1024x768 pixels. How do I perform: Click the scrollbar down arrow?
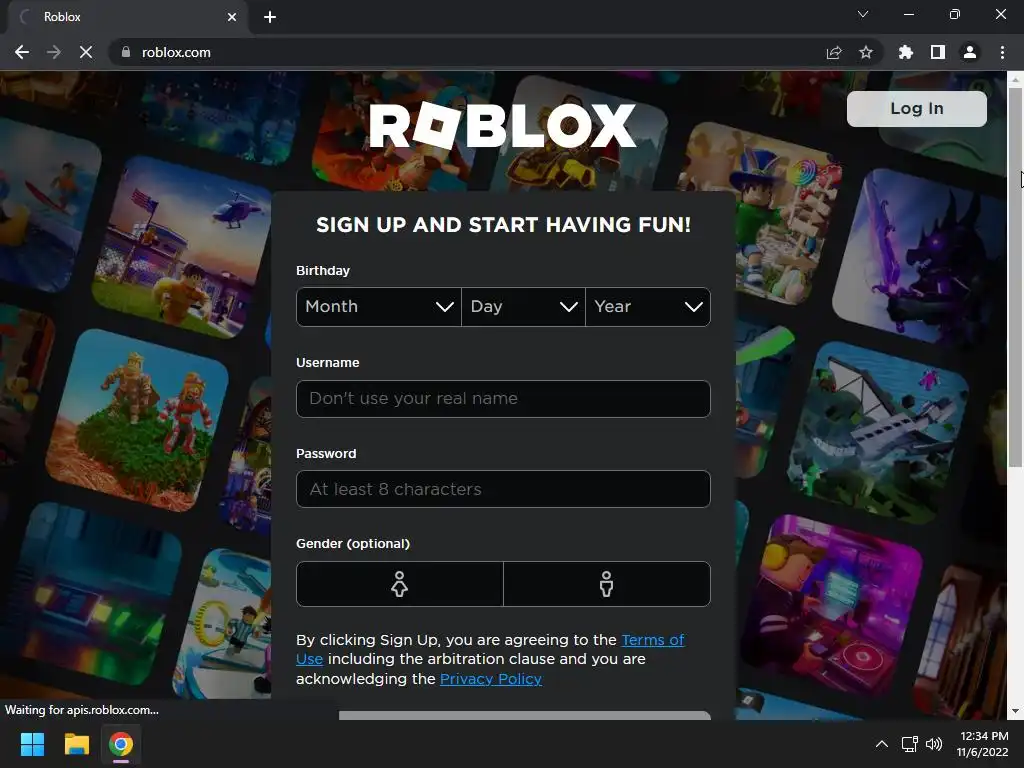1015,711
